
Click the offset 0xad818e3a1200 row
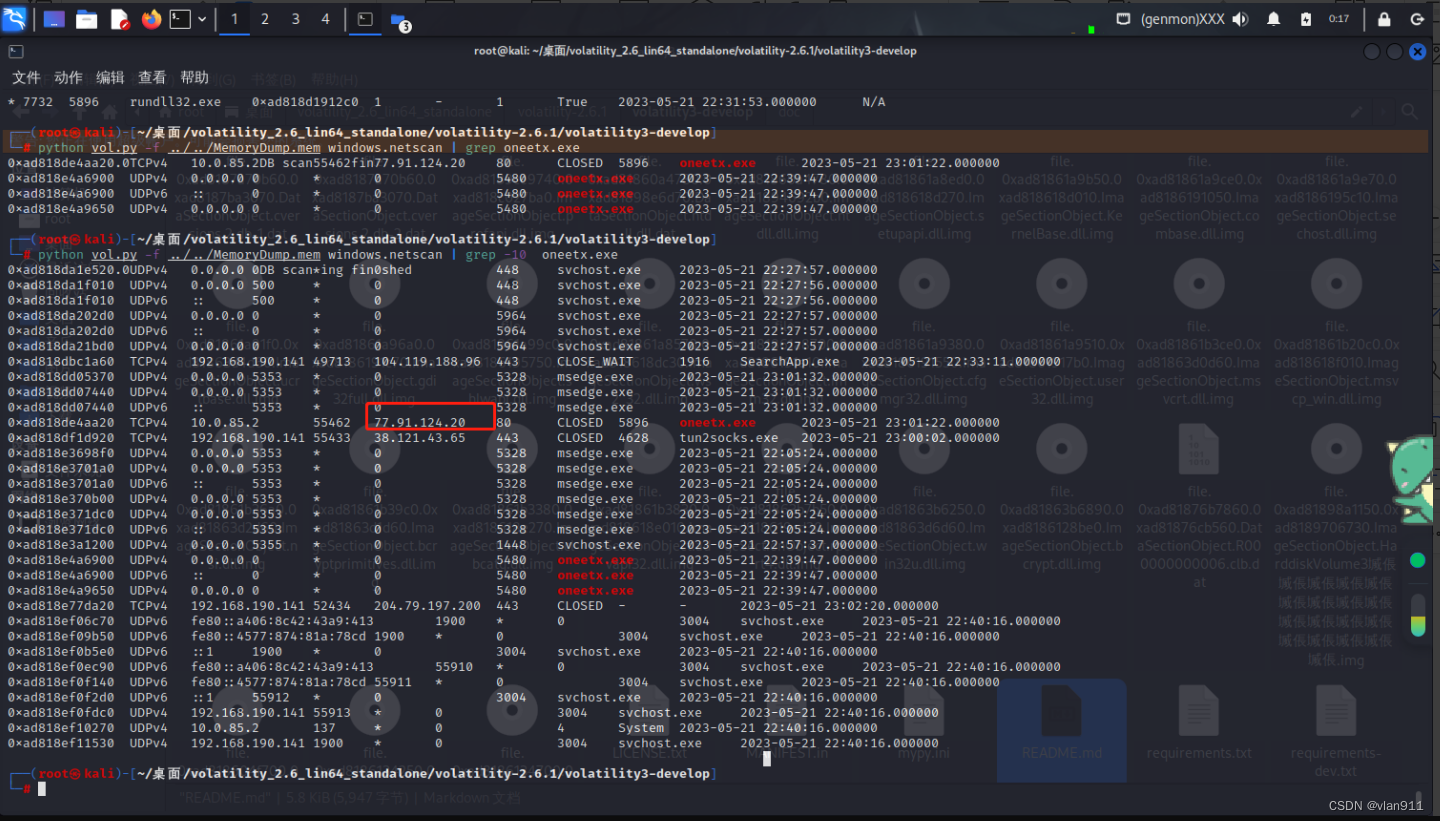(443, 545)
